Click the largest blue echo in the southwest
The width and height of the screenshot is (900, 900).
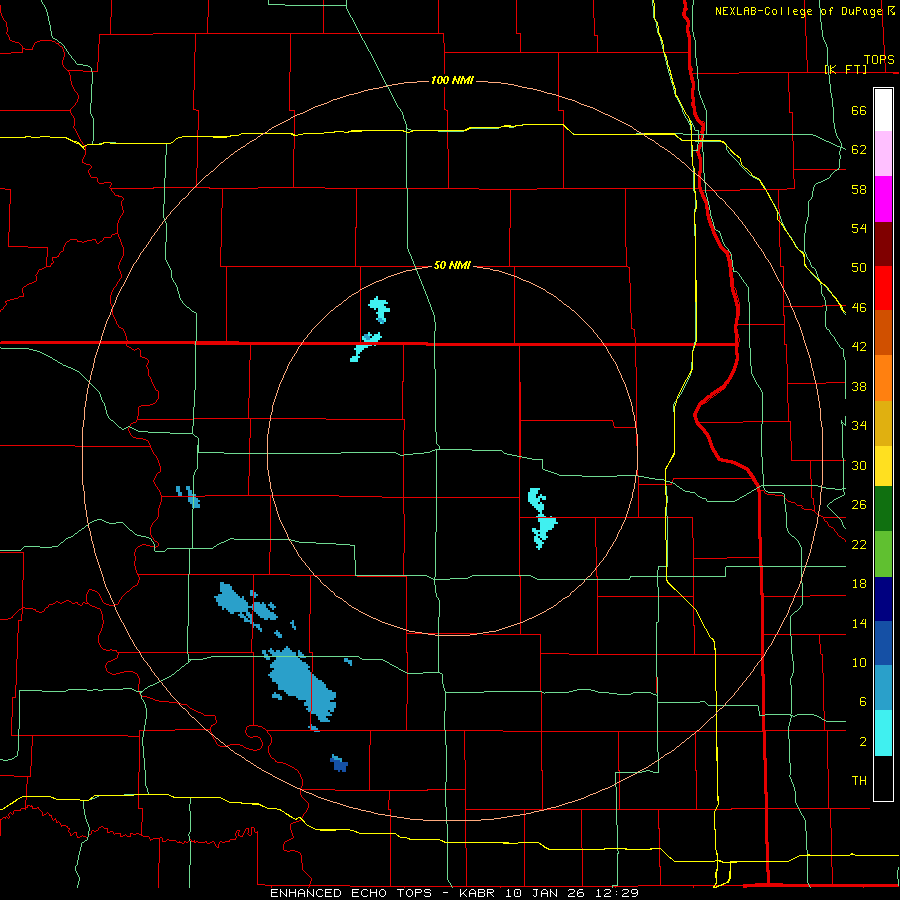tap(301, 683)
